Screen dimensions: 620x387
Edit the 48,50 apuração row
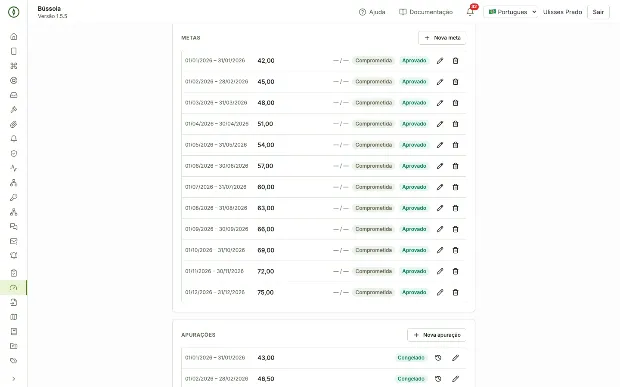coord(455,379)
